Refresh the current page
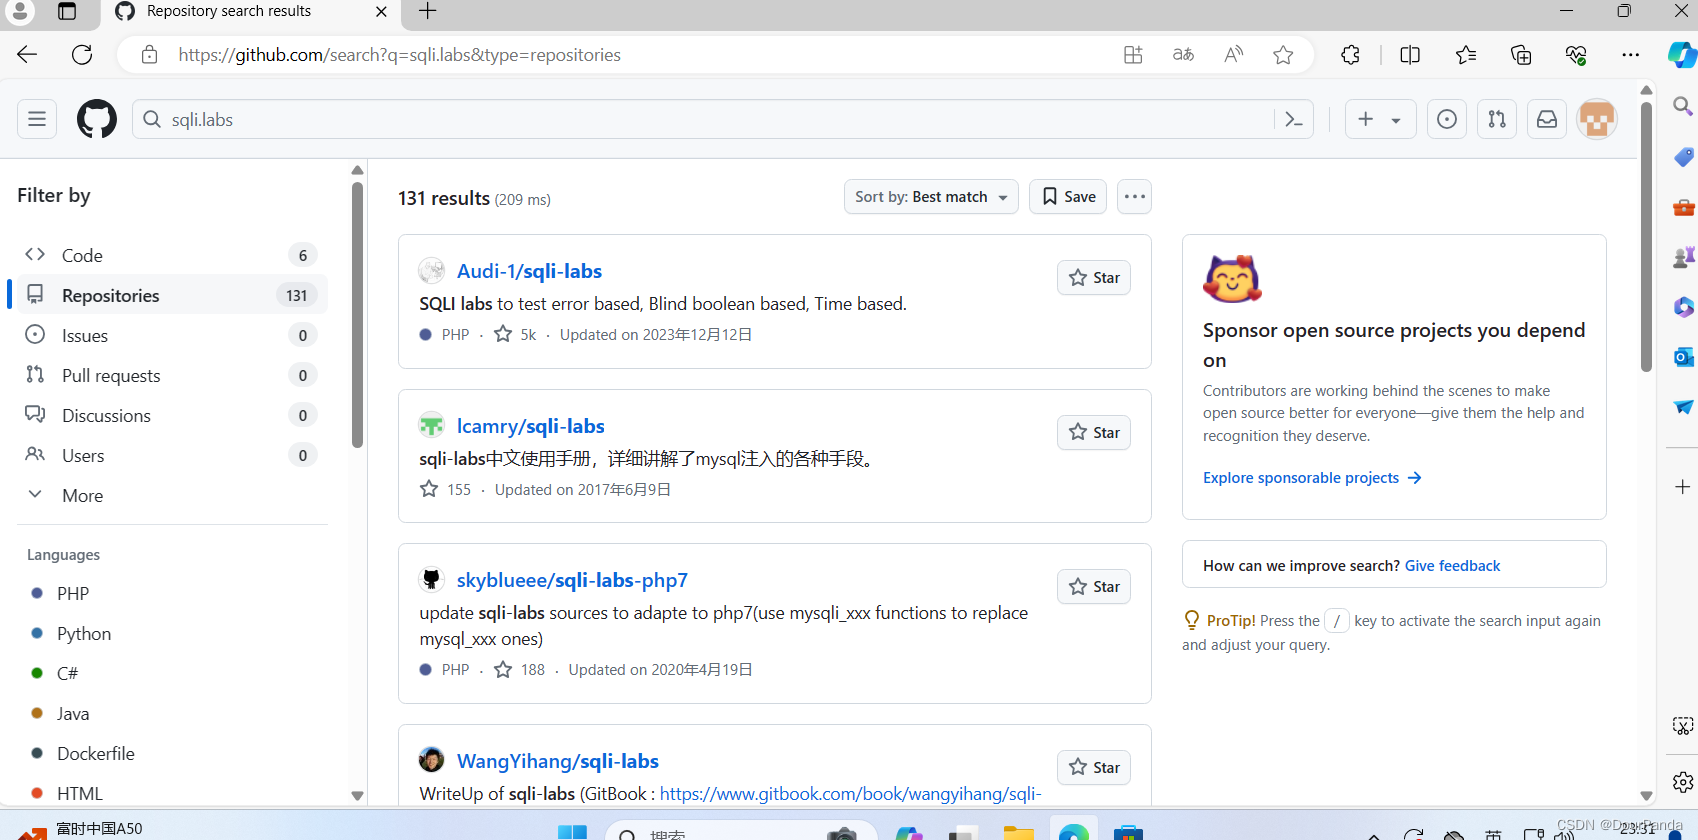 [x=82, y=55]
